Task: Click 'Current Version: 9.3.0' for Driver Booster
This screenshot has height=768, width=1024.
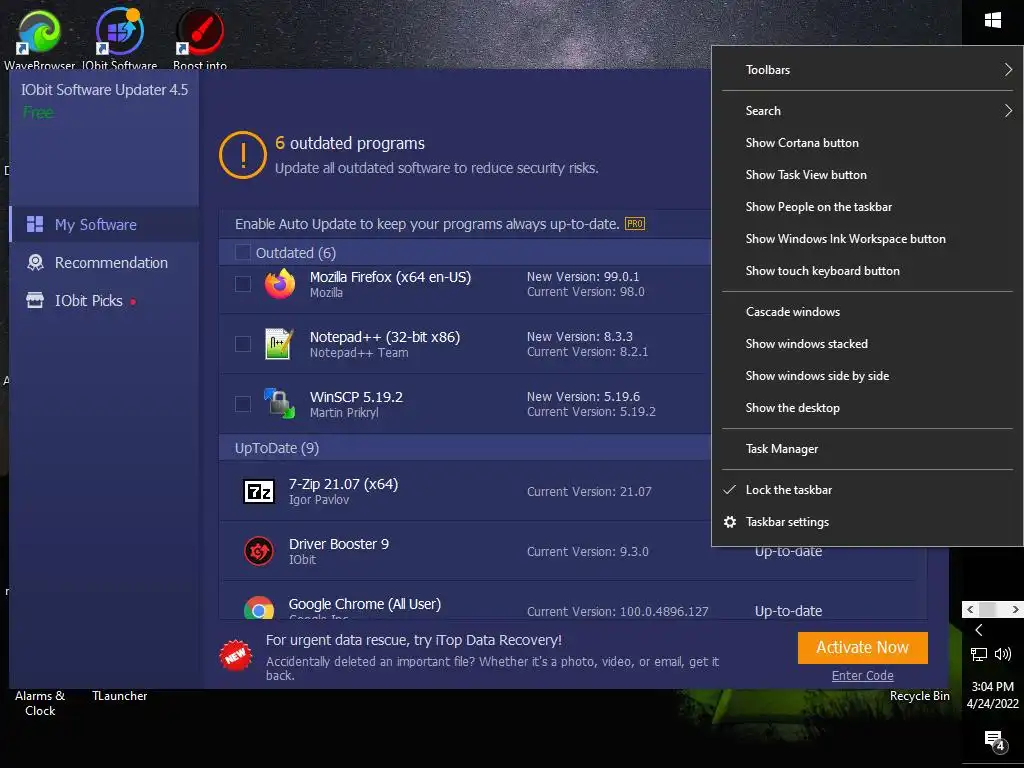Action: pyautogui.click(x=588, y=551)
